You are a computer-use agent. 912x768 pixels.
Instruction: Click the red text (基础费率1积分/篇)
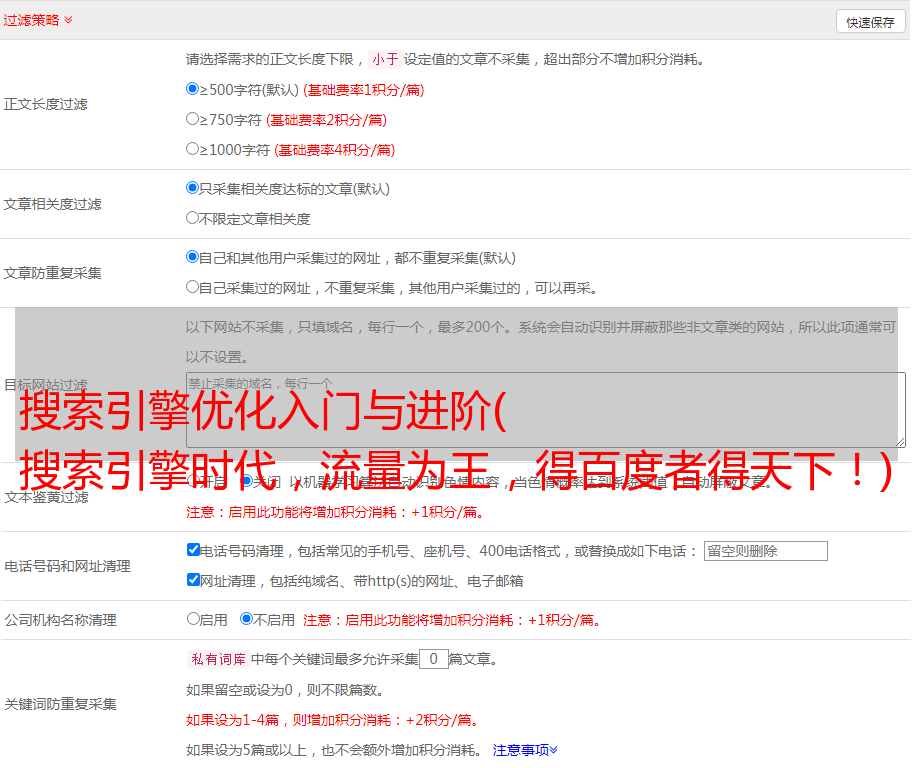click(x=364, y=90)
